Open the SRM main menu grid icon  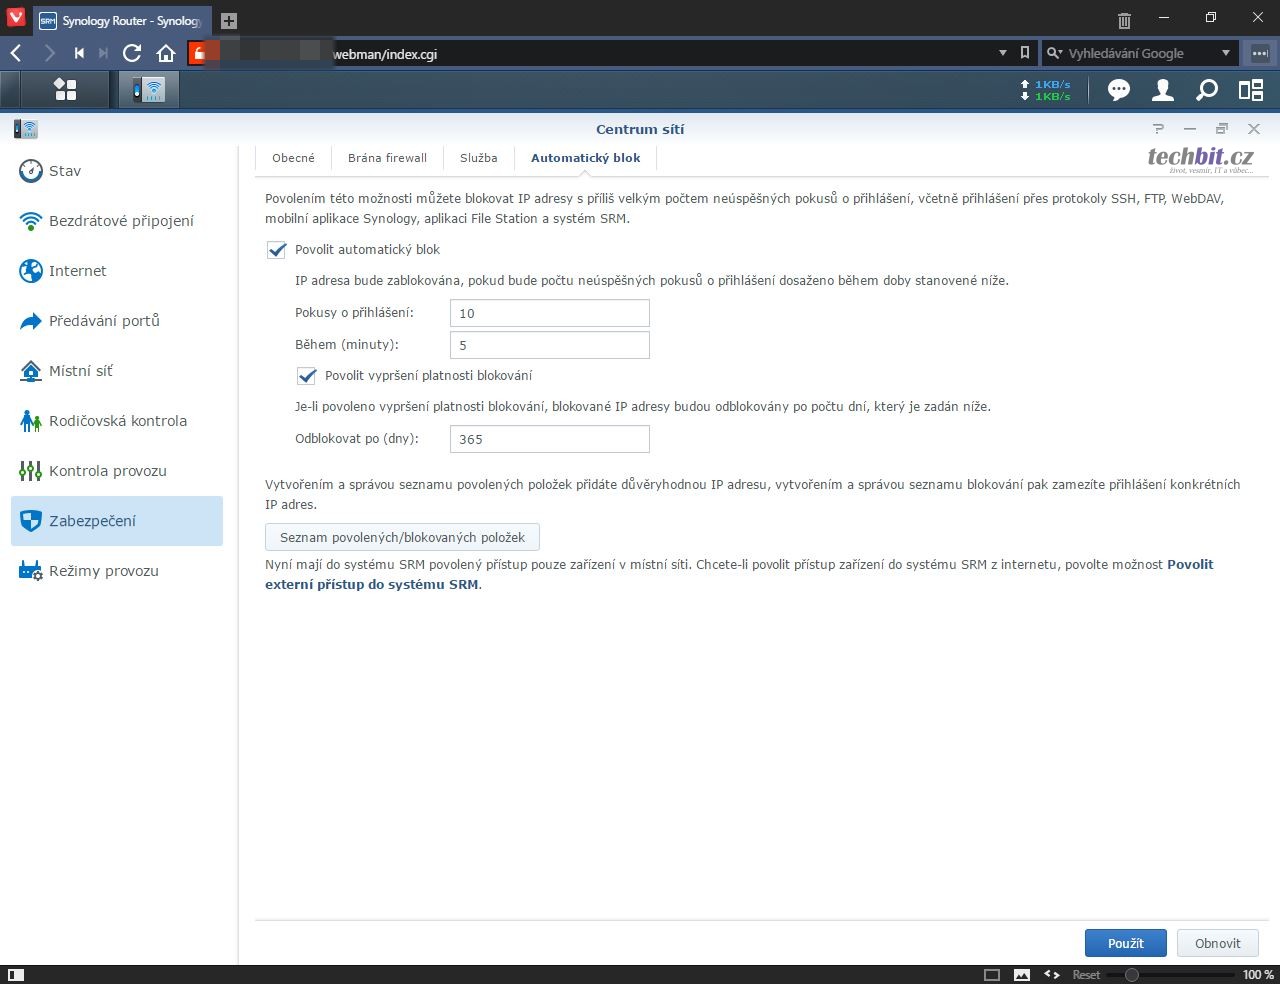65,90
